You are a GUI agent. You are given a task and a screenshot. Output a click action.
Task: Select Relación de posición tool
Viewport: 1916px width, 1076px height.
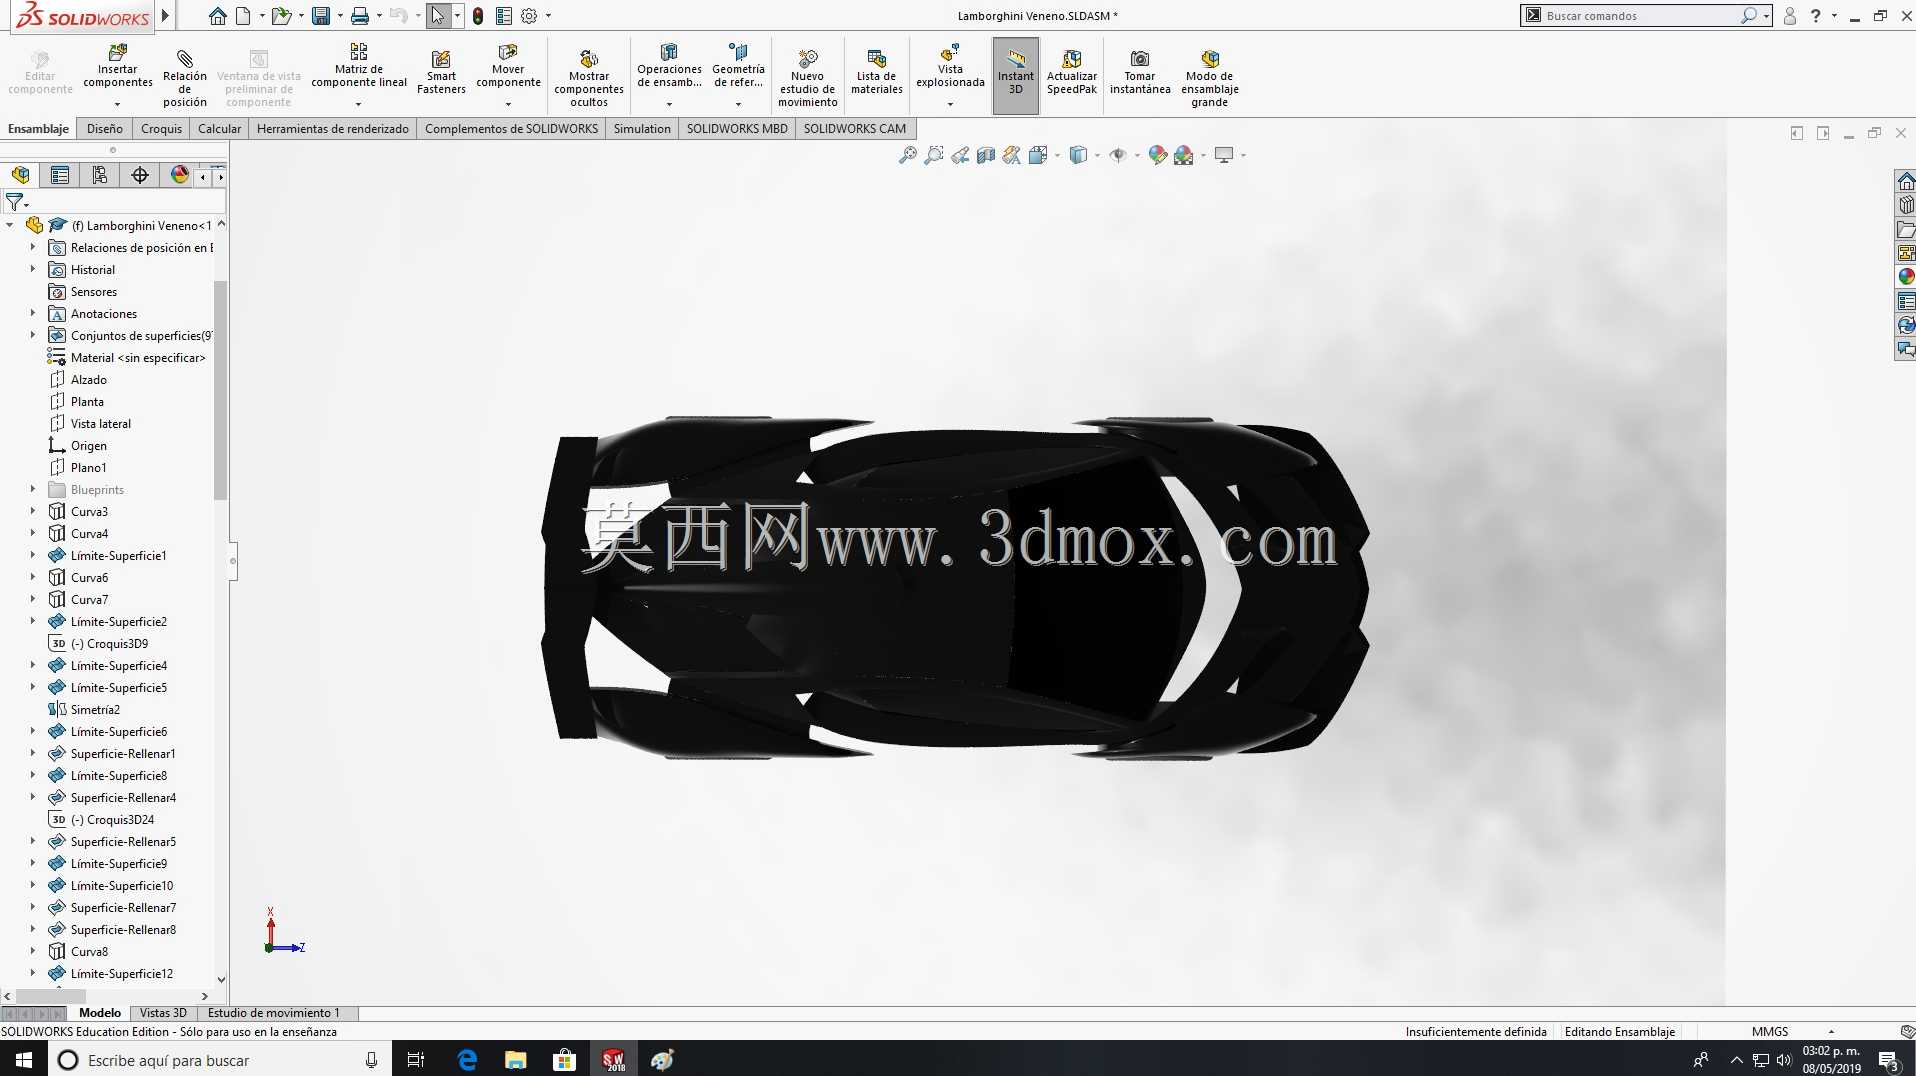185,76
